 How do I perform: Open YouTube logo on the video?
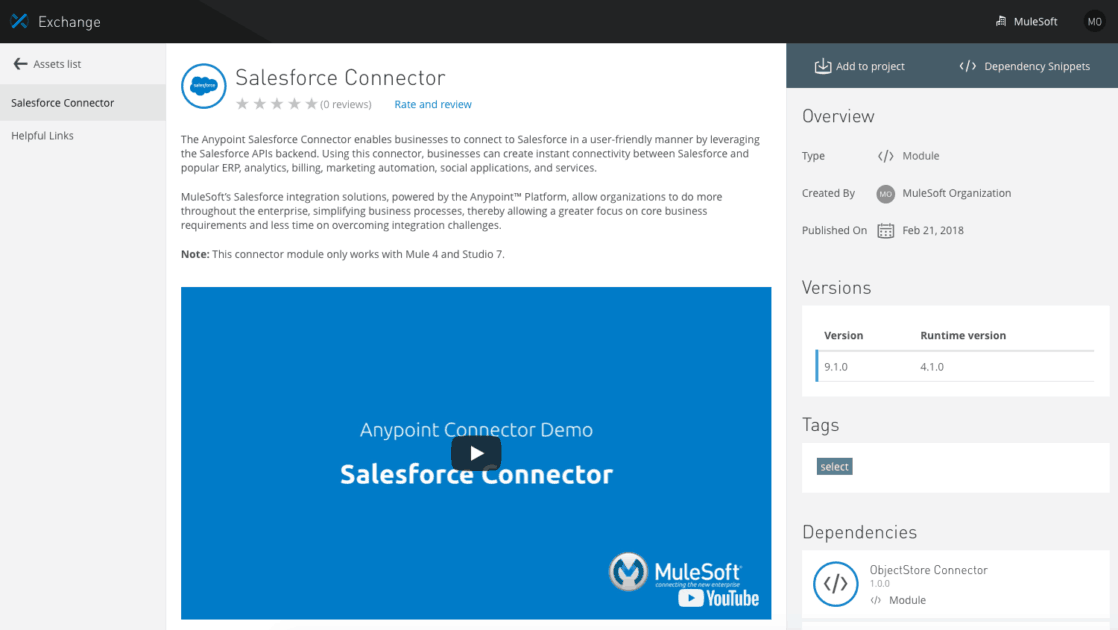tap(718, 598)
